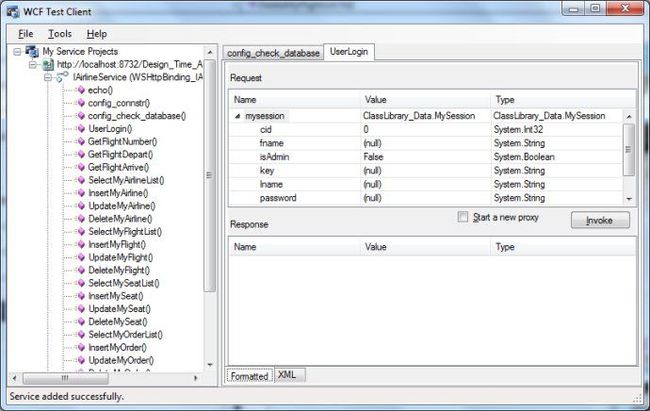The height and width of the screenshot is (411, 650).
Task: Click the Request grid Type column header
Action: point(563,100)
